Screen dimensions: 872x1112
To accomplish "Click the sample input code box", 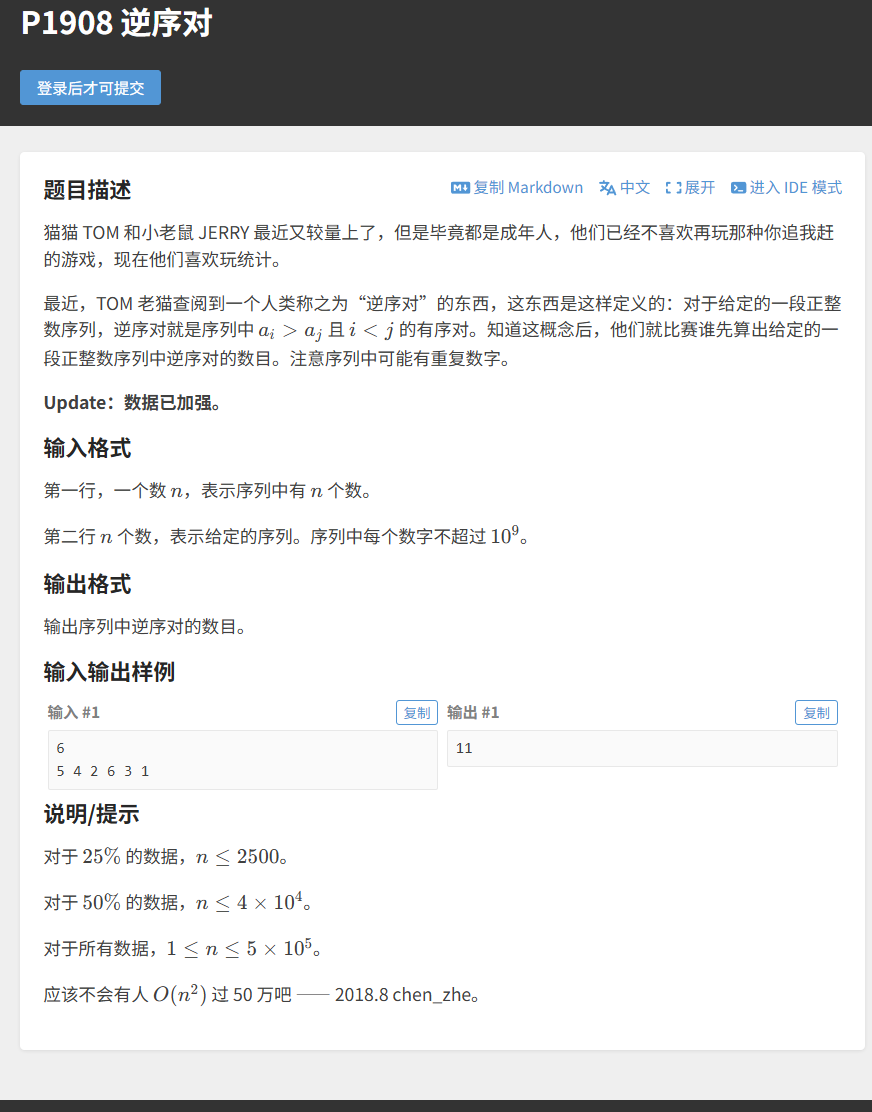I will (x=243, y=760).
